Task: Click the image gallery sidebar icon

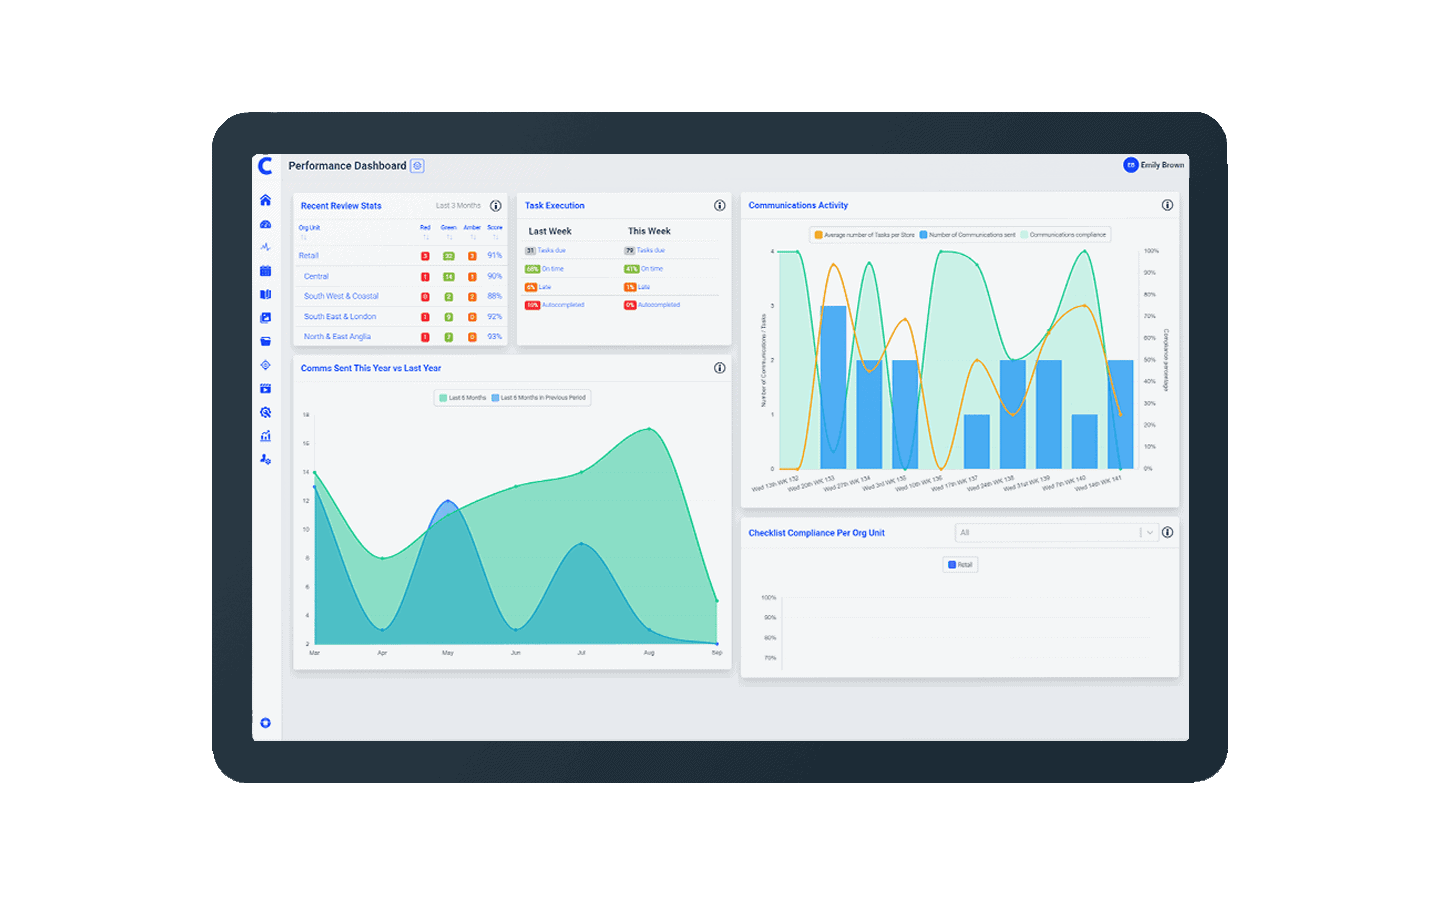Action: (x=265, y=318)
